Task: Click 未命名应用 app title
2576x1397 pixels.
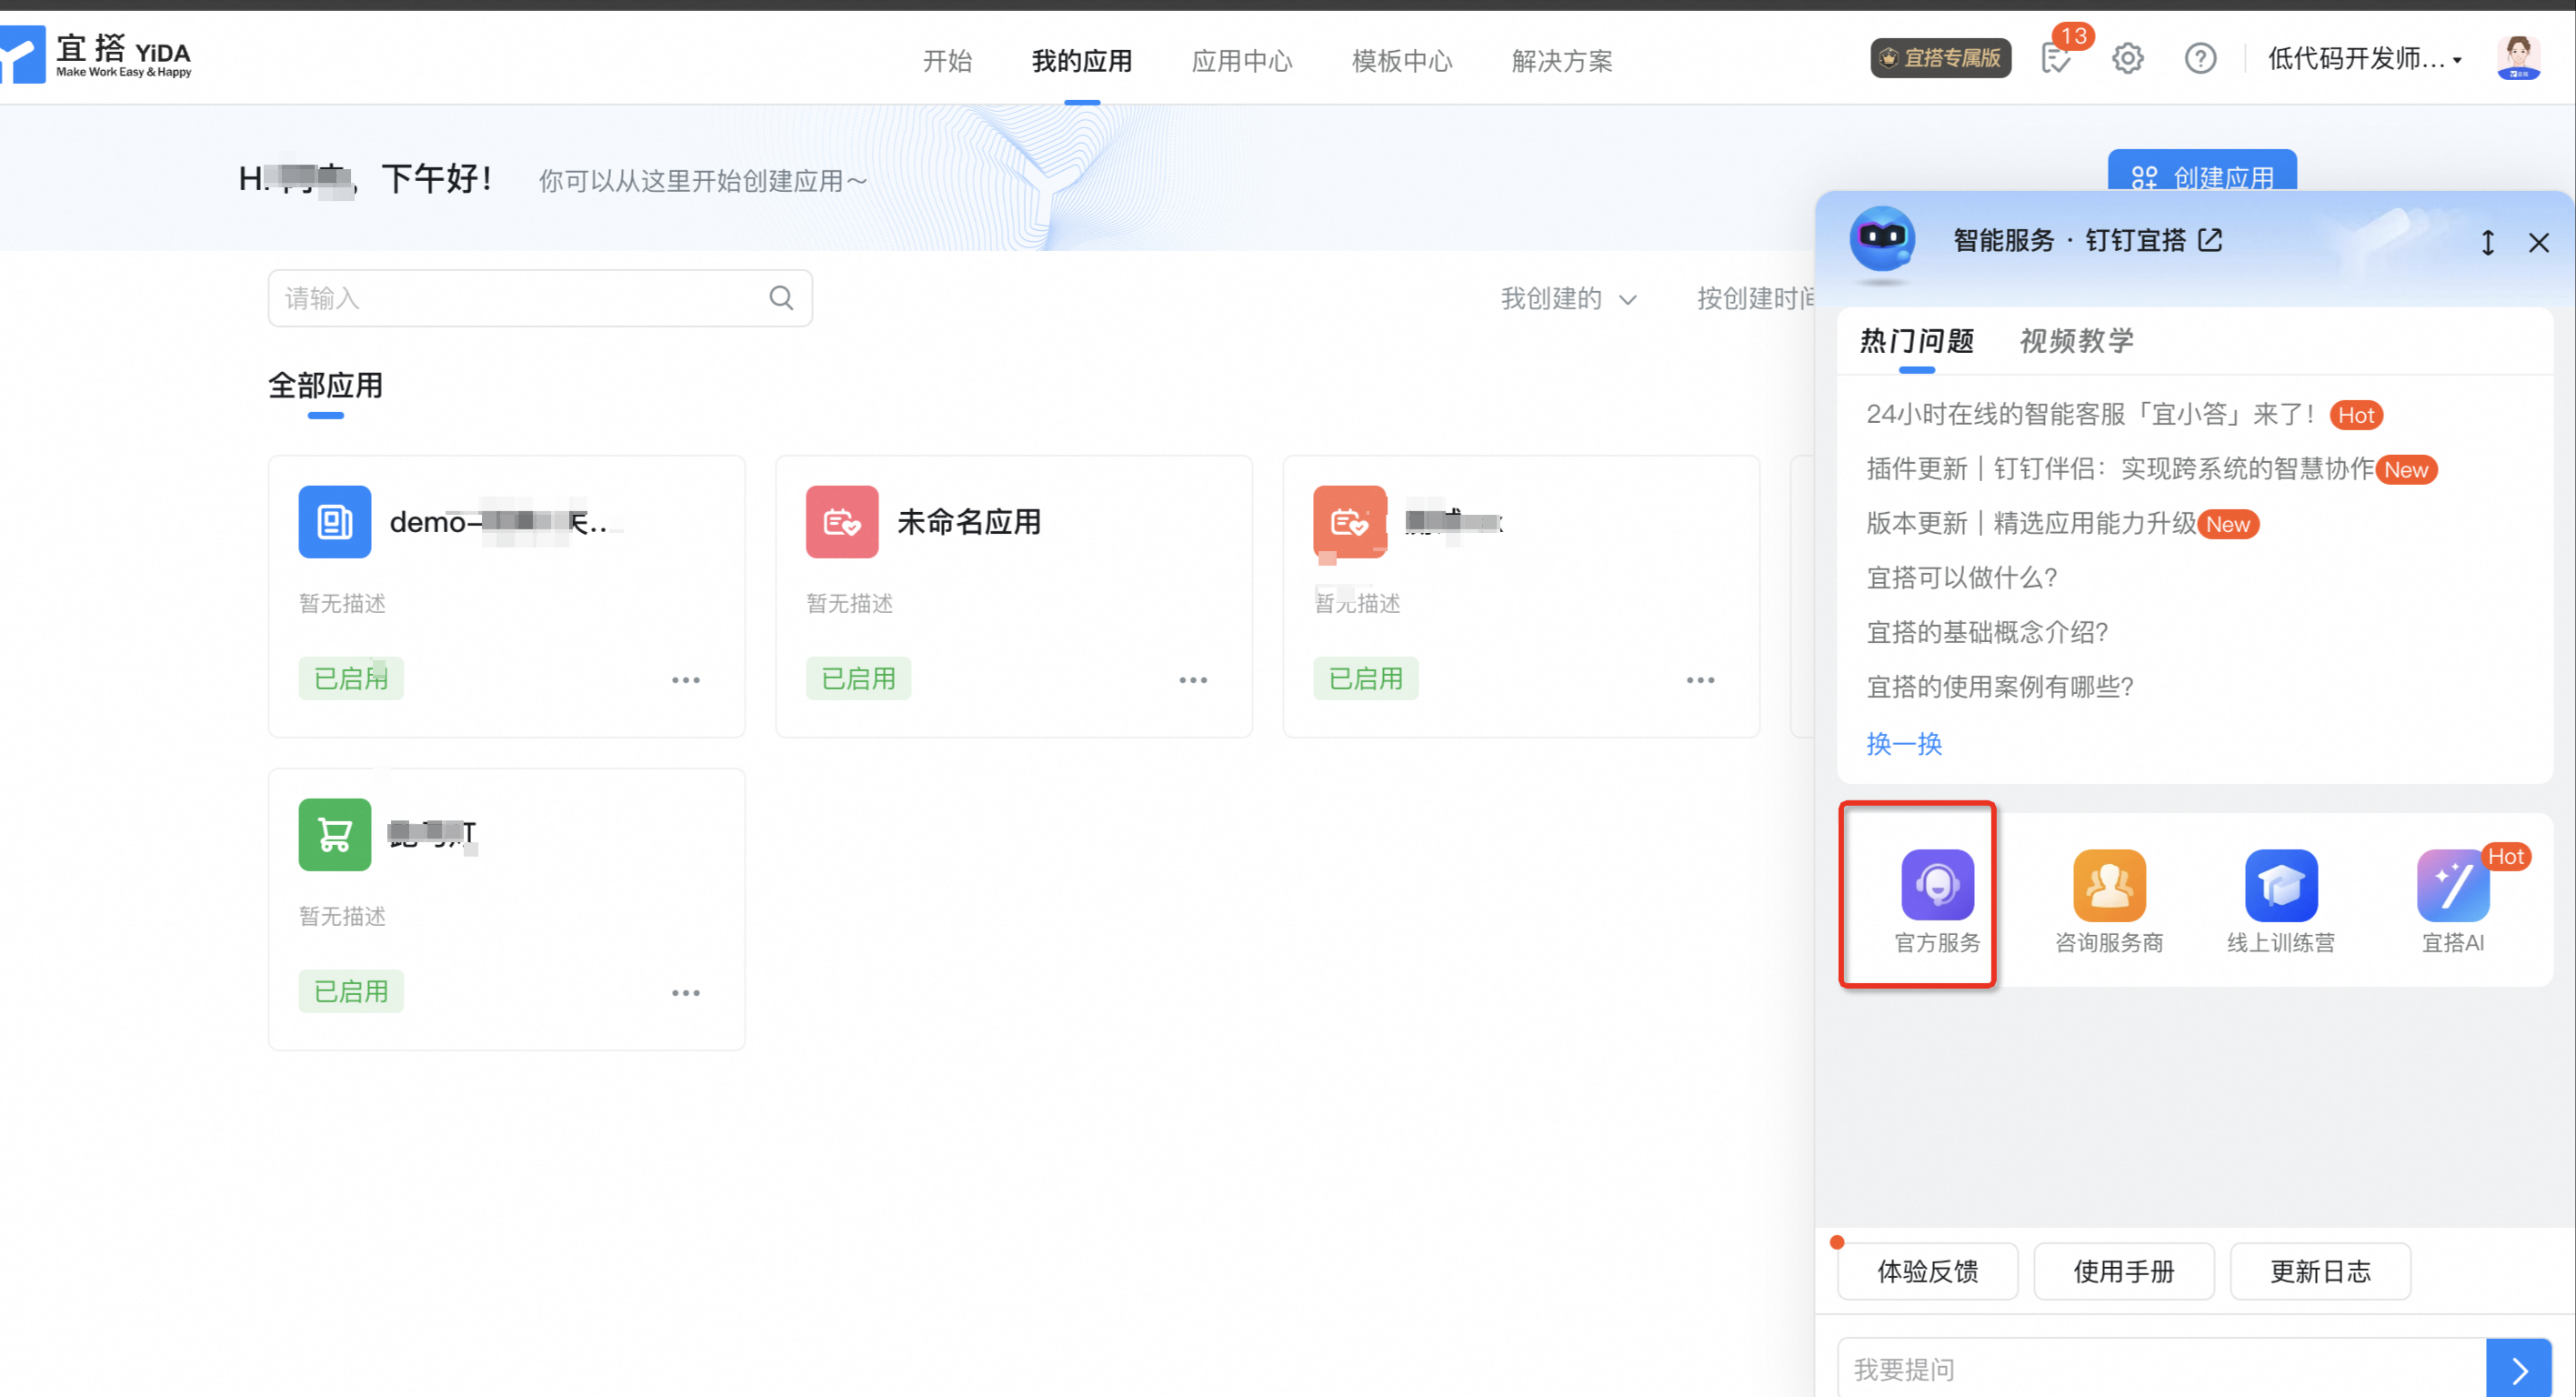Action: click(x=969, y=522)
